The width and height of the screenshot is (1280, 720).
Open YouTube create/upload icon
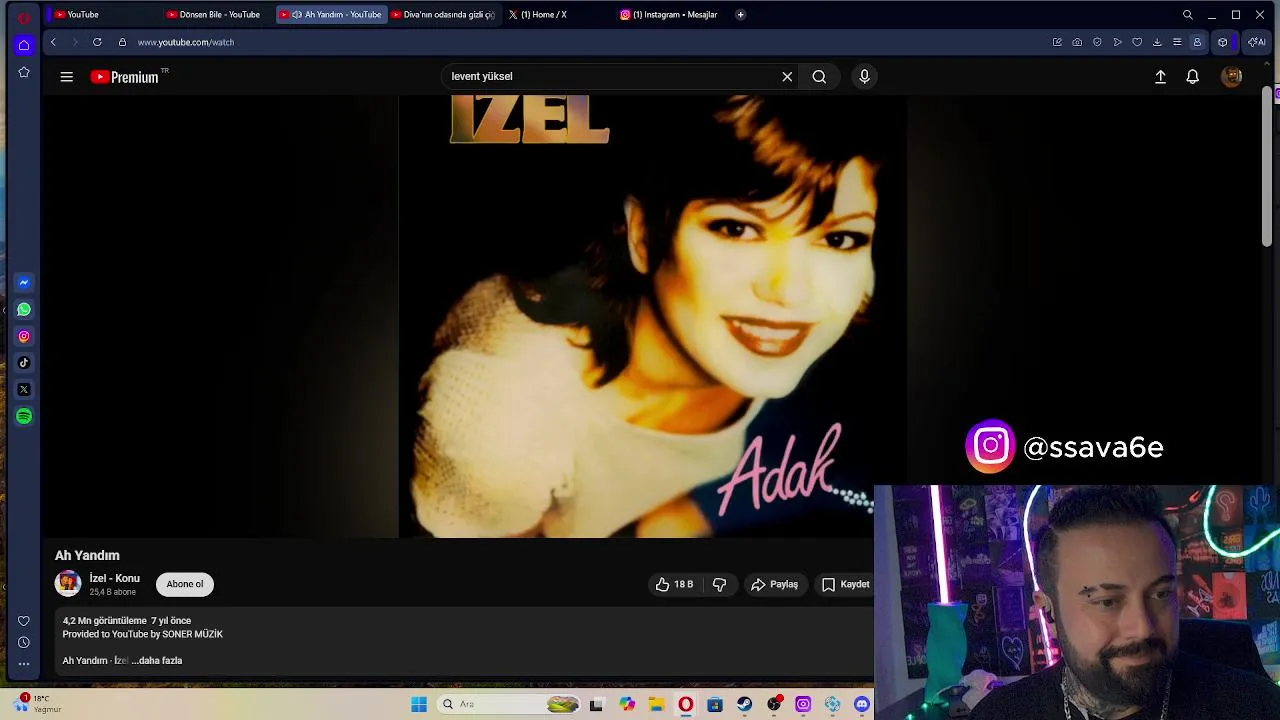point(1160,76)
